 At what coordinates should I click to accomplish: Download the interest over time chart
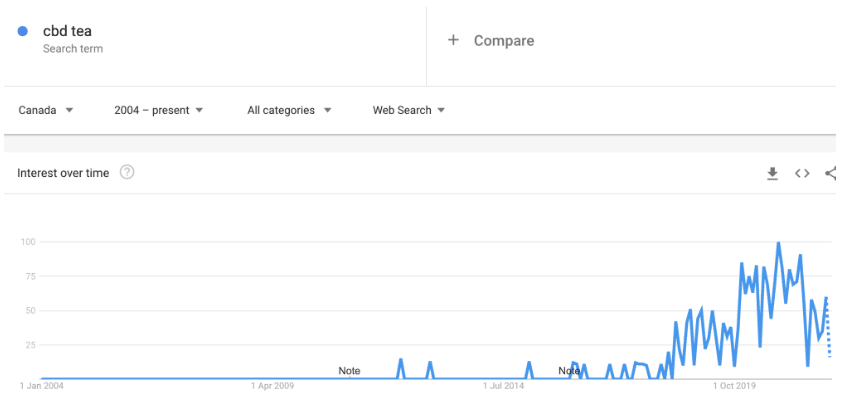click(772, 173)
